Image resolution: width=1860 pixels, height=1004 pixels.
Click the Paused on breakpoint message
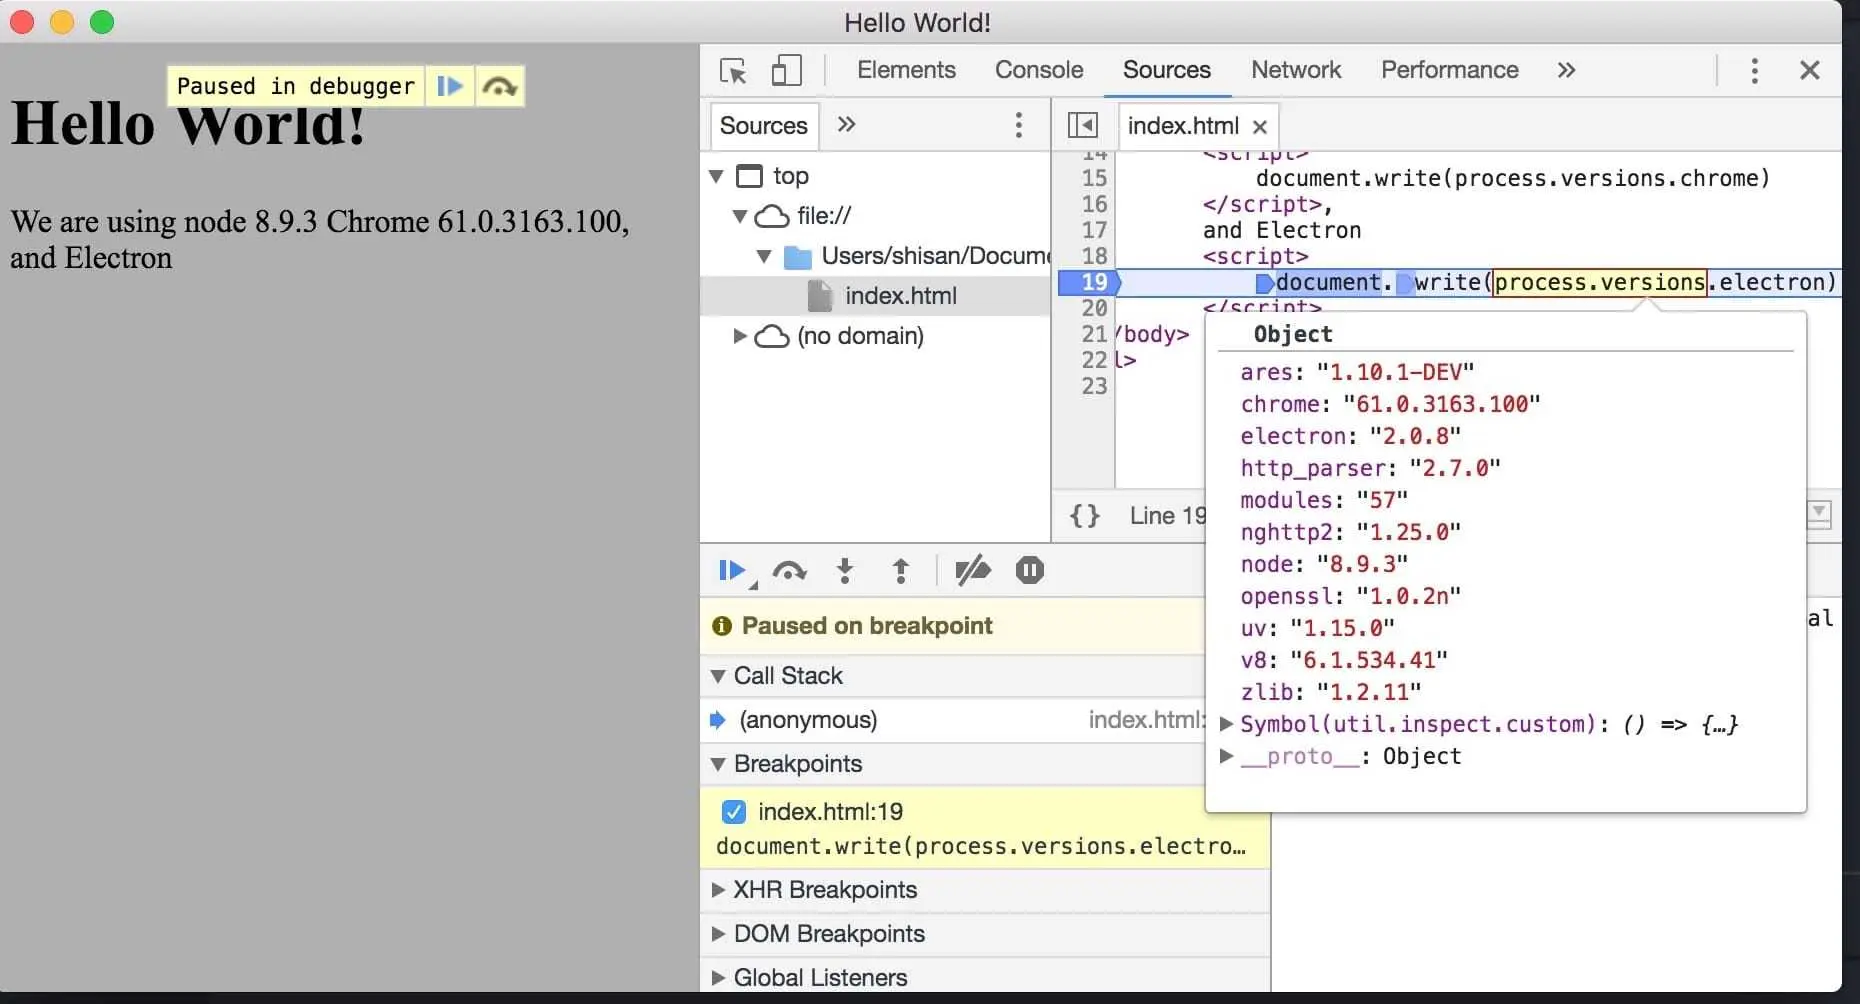866,626
